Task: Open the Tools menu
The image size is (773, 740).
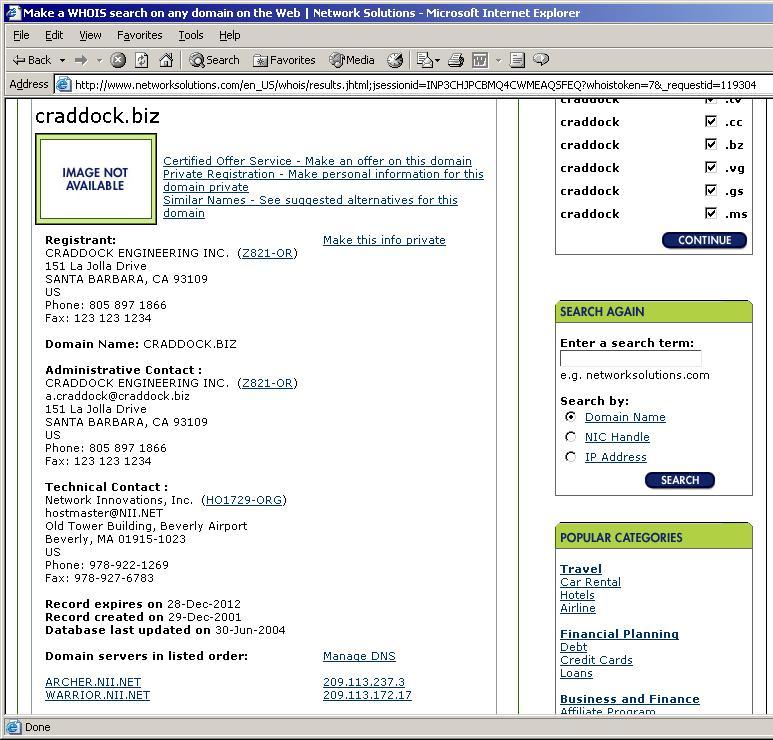Action: point(191,35)
